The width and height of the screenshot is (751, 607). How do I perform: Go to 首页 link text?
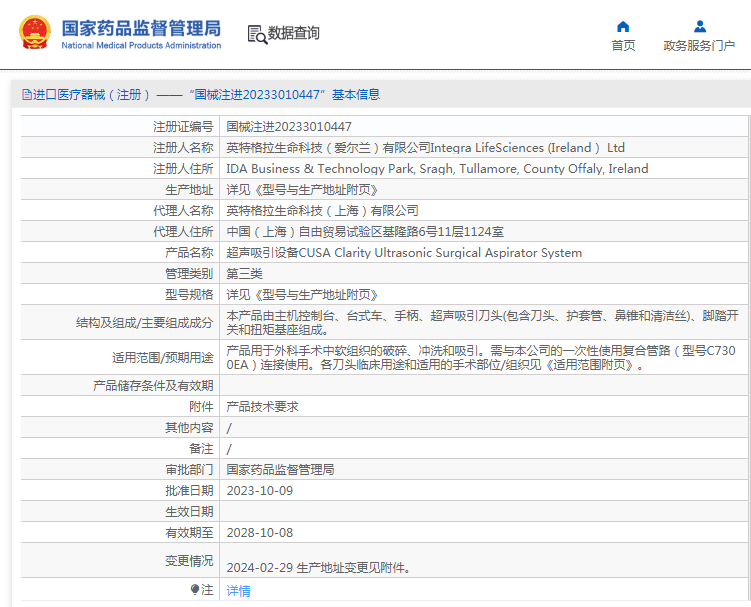623,46
